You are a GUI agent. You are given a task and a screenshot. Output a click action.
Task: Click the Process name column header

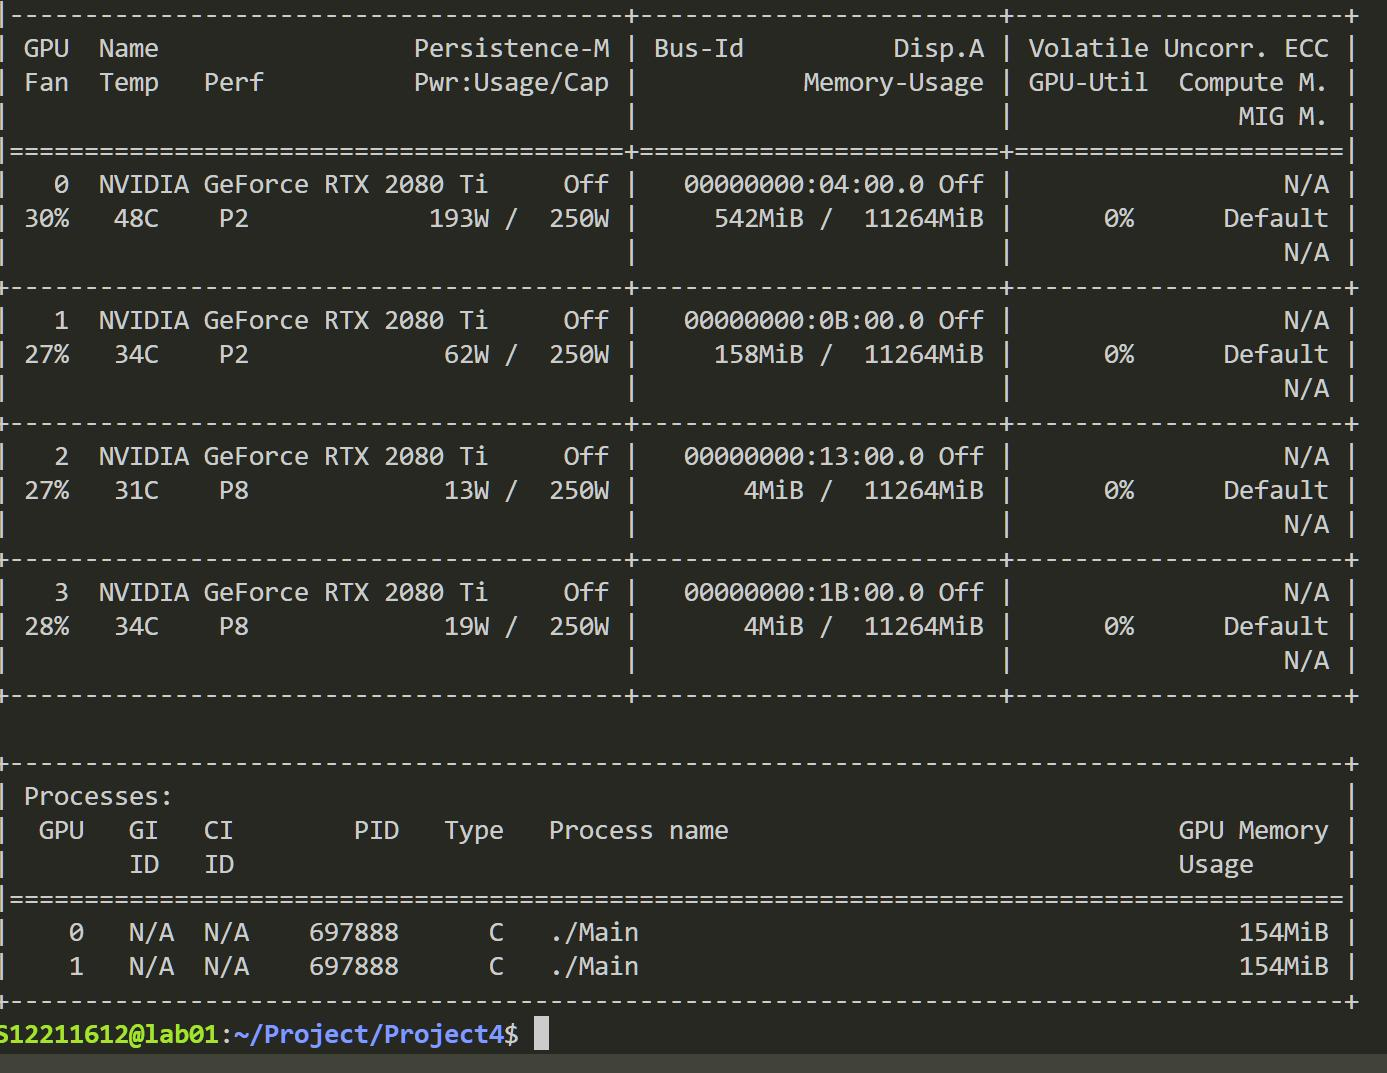coord(639,830)
